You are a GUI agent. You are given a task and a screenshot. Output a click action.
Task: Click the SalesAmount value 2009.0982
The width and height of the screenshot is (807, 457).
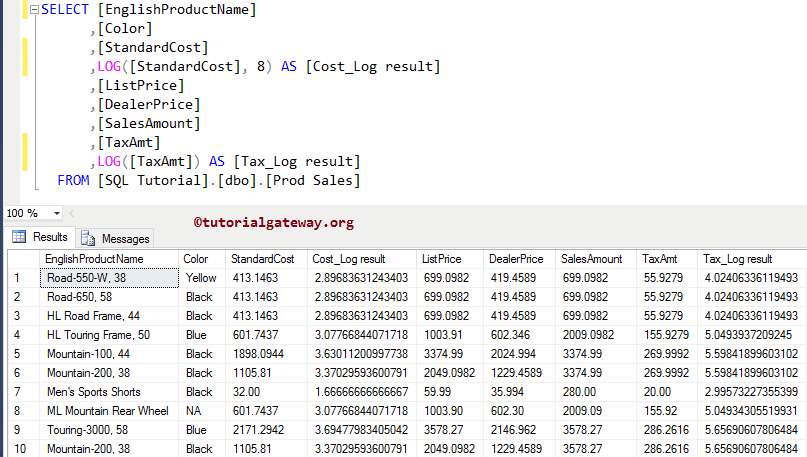coord(596,335)
